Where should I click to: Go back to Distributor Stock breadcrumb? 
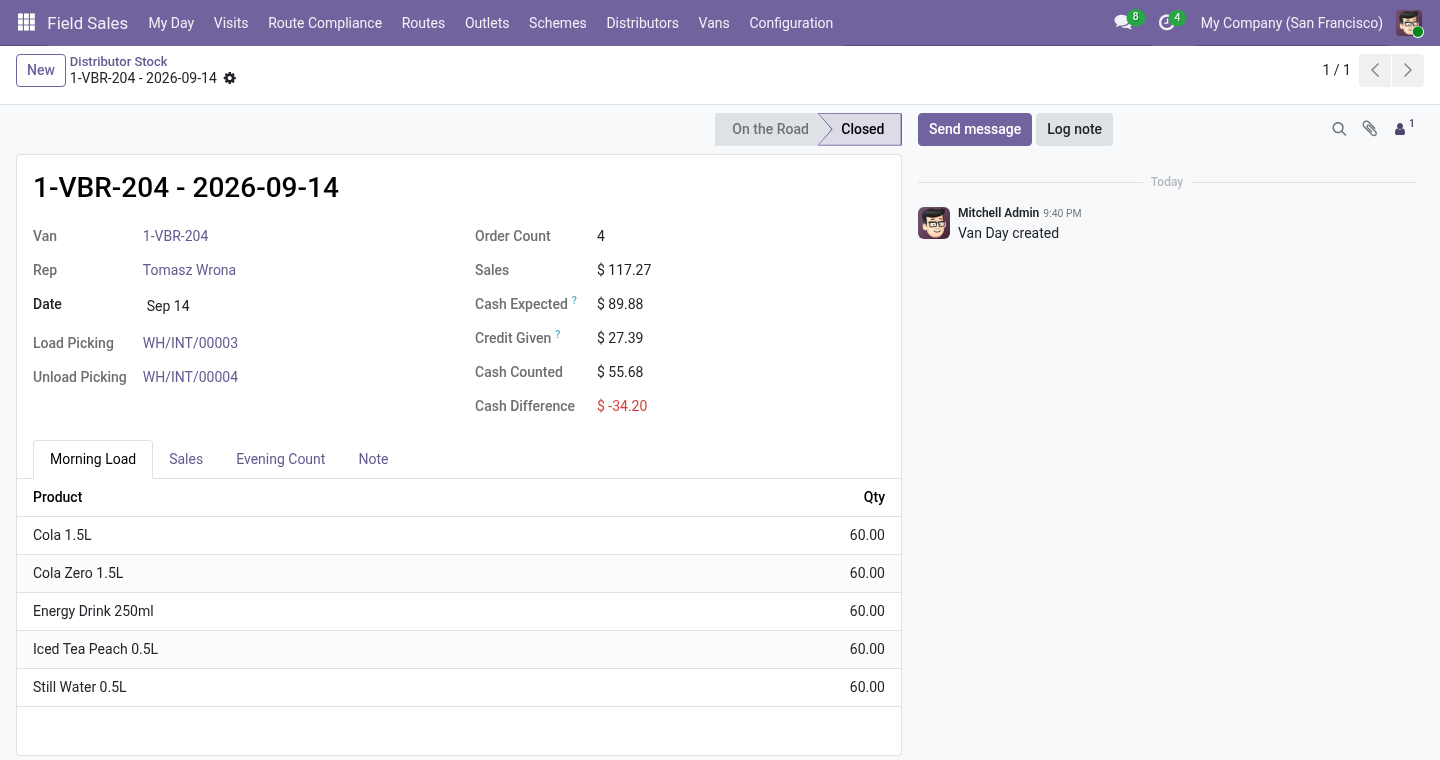tap(119, 61)
